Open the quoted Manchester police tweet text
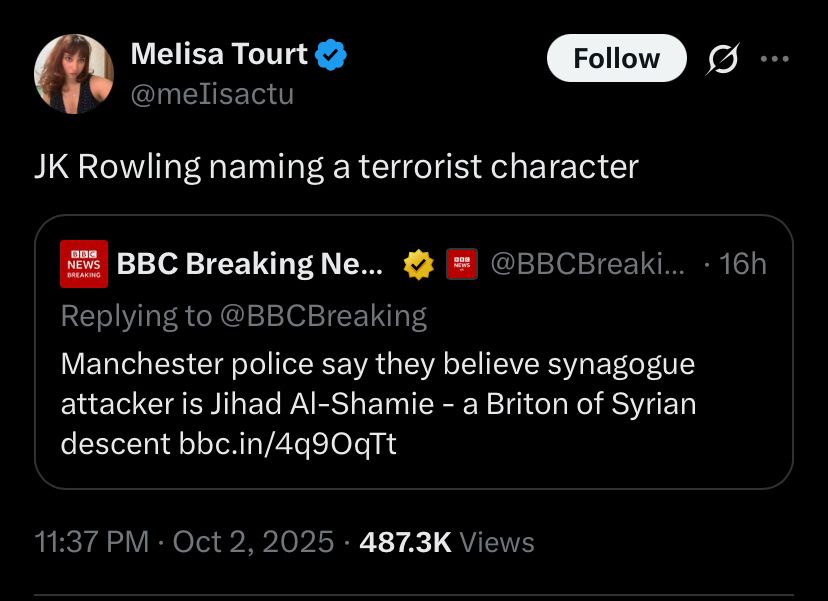Screen dimensions: 828x601 pyautogui.click(x=378, y=384)
